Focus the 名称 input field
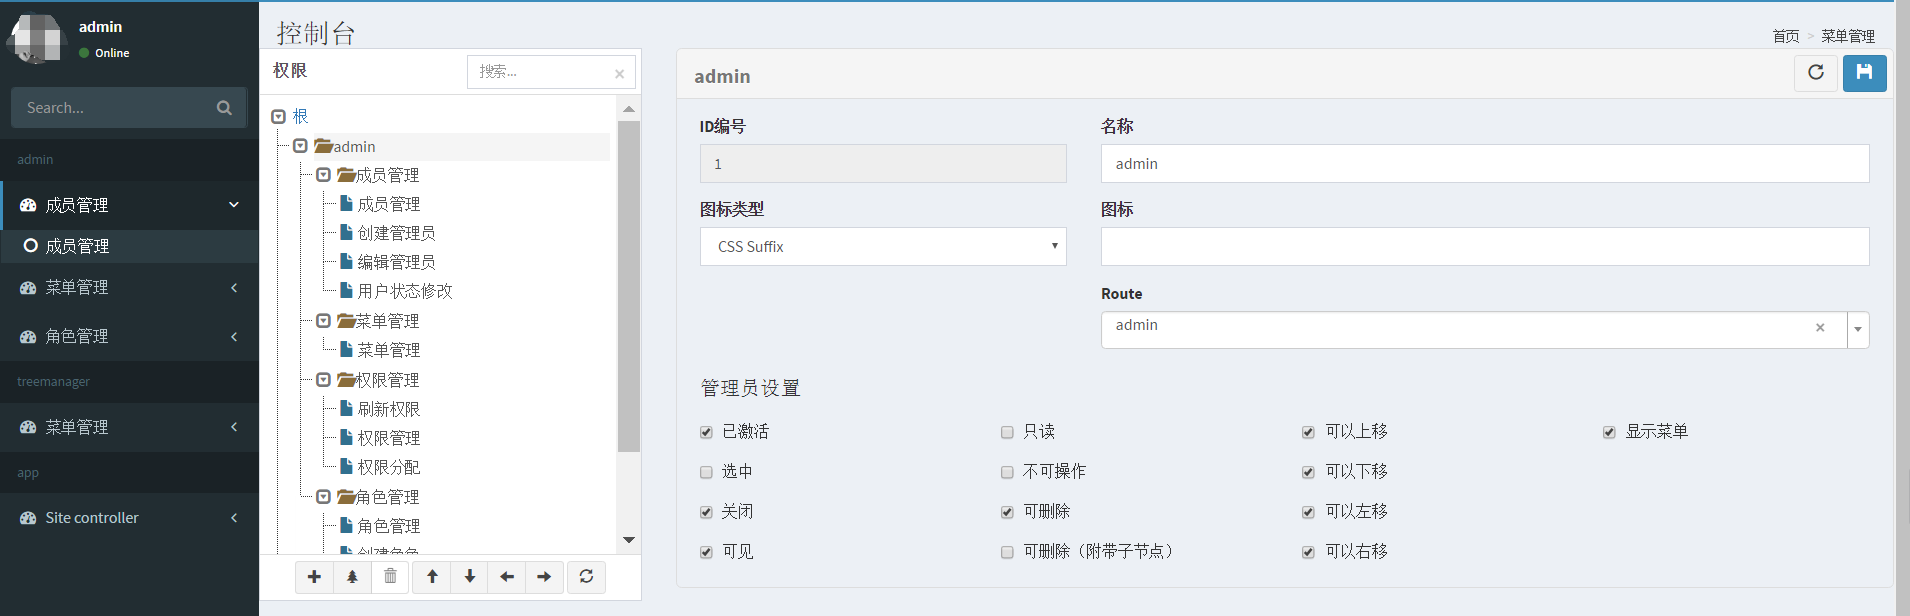This screenshot has width=1910, height=616. (1485, 164)
